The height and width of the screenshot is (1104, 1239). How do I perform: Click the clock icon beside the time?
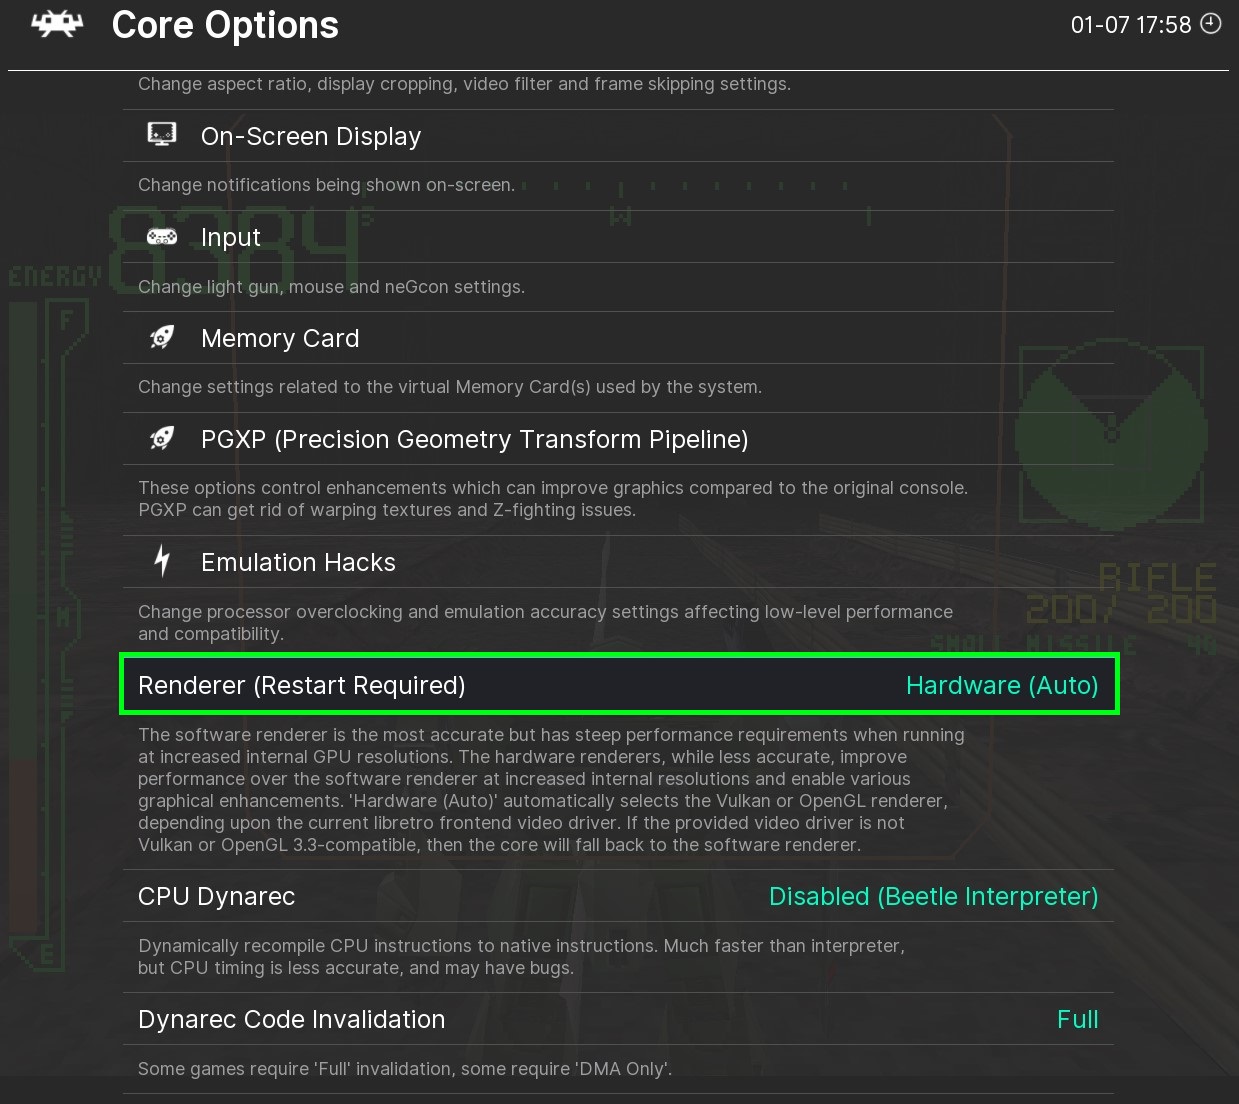coord(1210,24)
